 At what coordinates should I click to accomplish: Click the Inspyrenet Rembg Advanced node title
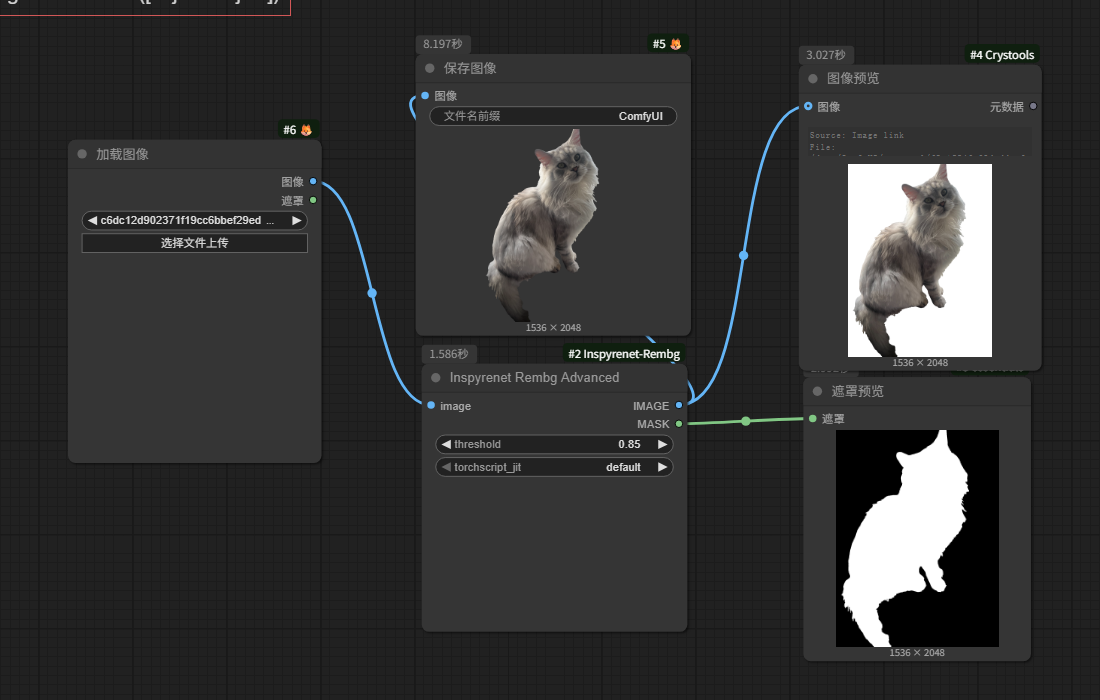coord(535,377)
